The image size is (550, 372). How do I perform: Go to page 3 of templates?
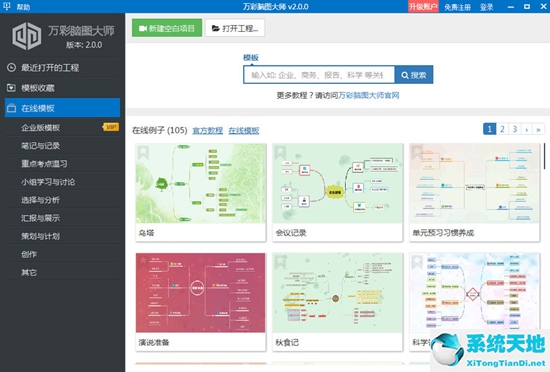[515, 129]
